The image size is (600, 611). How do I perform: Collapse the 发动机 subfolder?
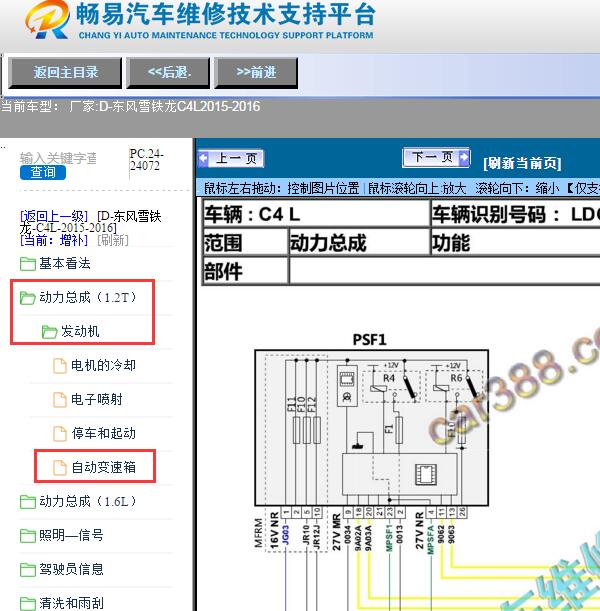[x=80, y=332]
